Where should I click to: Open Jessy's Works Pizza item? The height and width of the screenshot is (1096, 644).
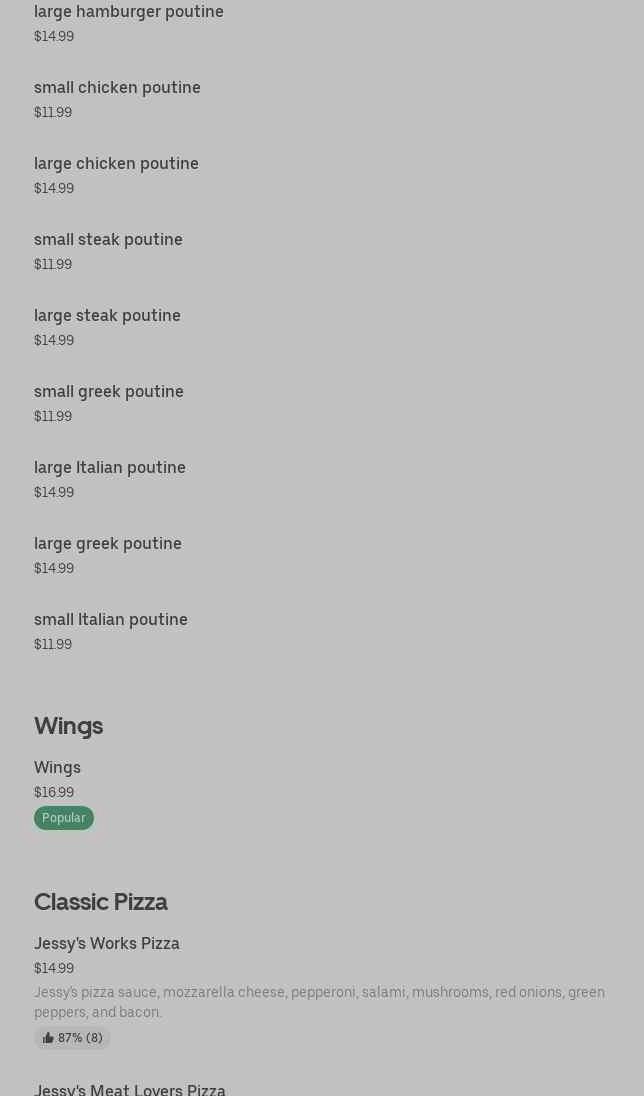pos(107,944)
